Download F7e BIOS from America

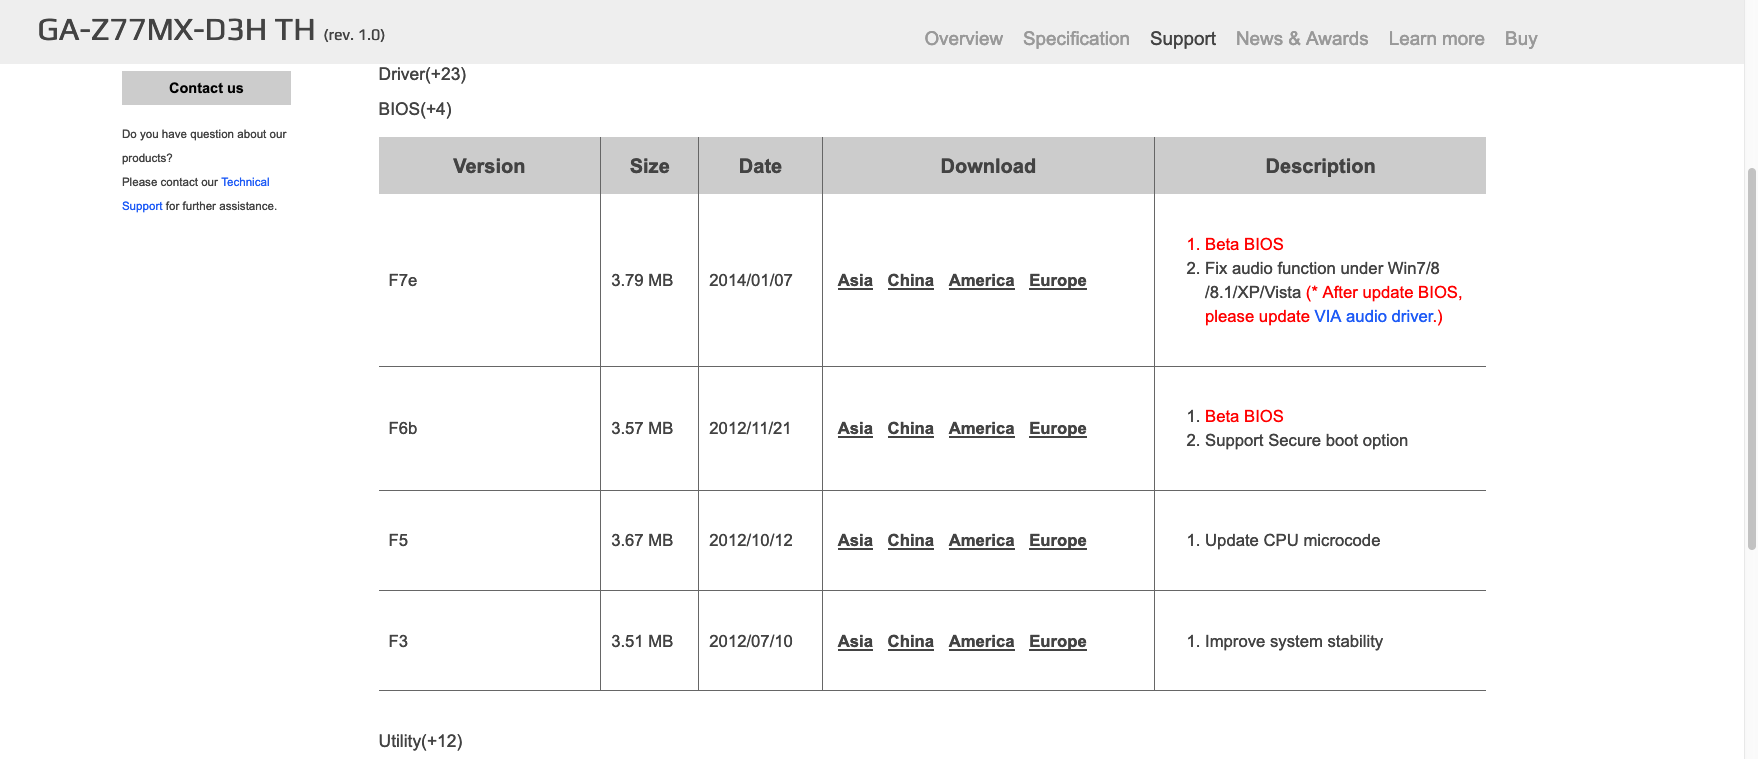point(981,281)
